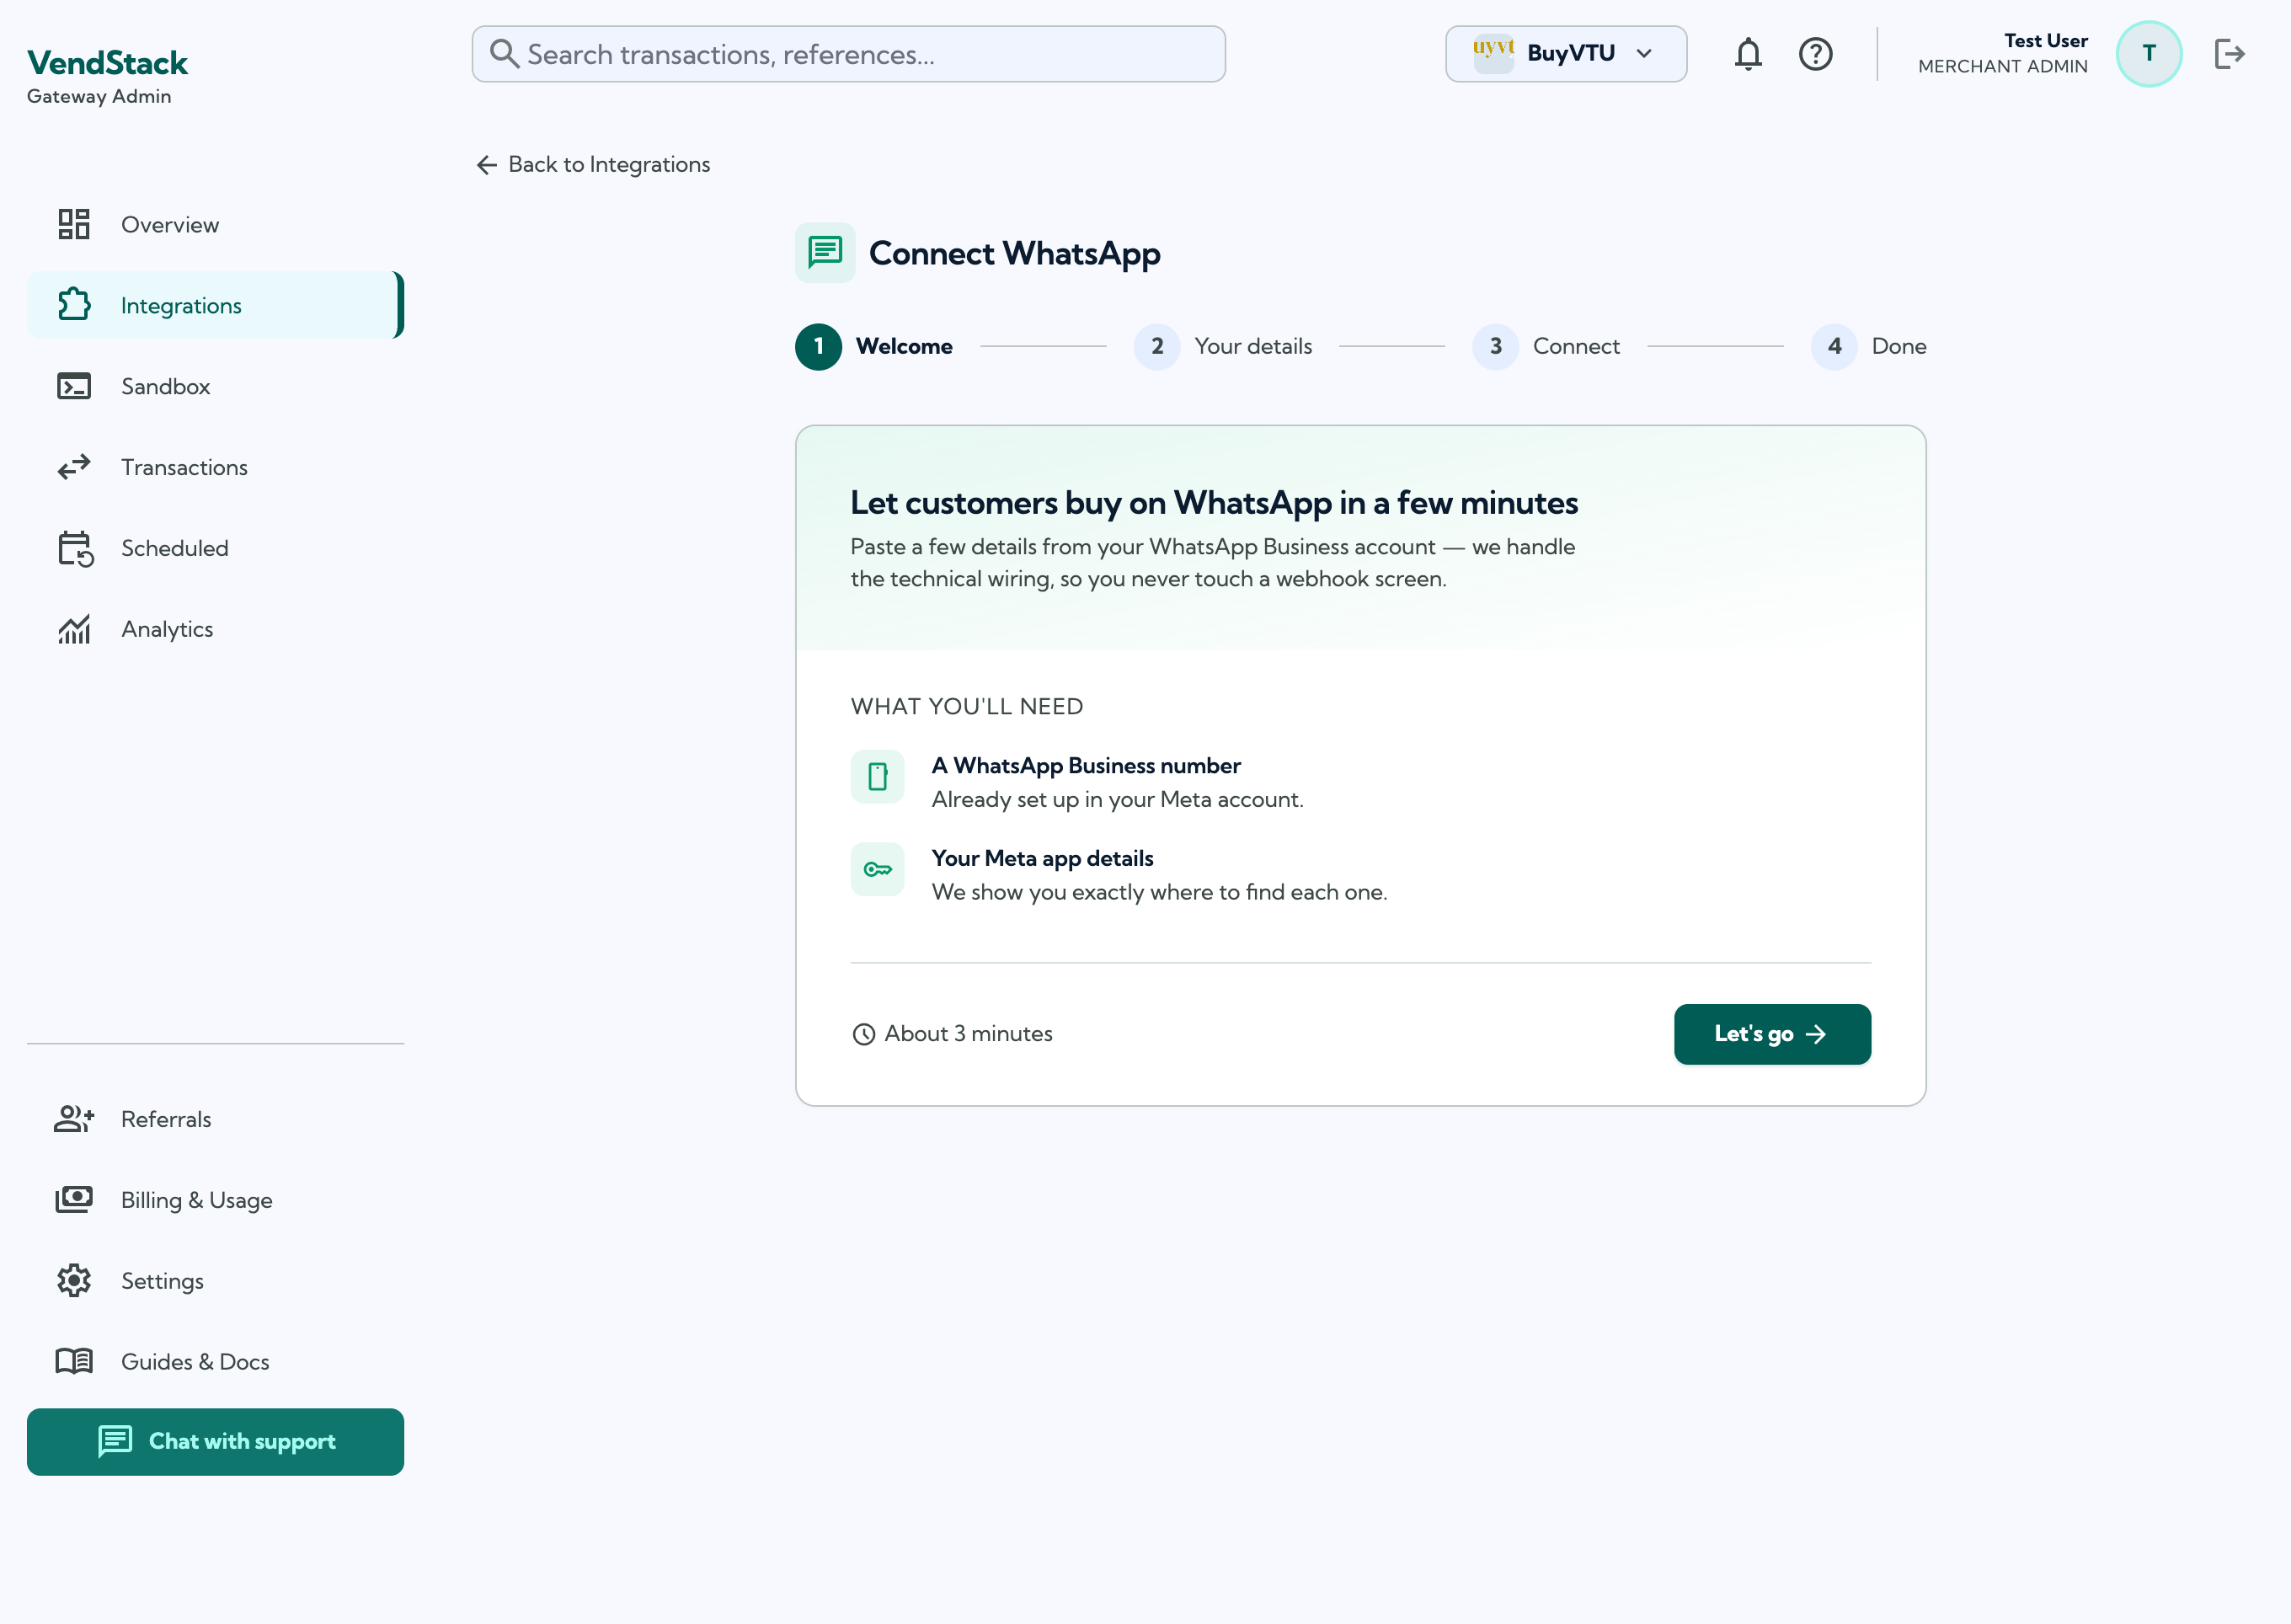Image resolution: width=2291 pixels, height=1624 pixels.
Task: Click the Let's go button
Action: click(1772, 1034)
